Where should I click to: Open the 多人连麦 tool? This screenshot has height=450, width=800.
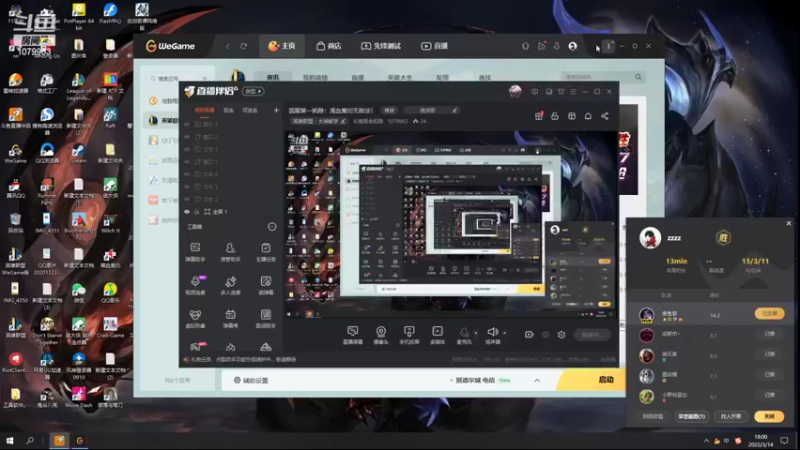pyautogui.click(x=230, y=285)
